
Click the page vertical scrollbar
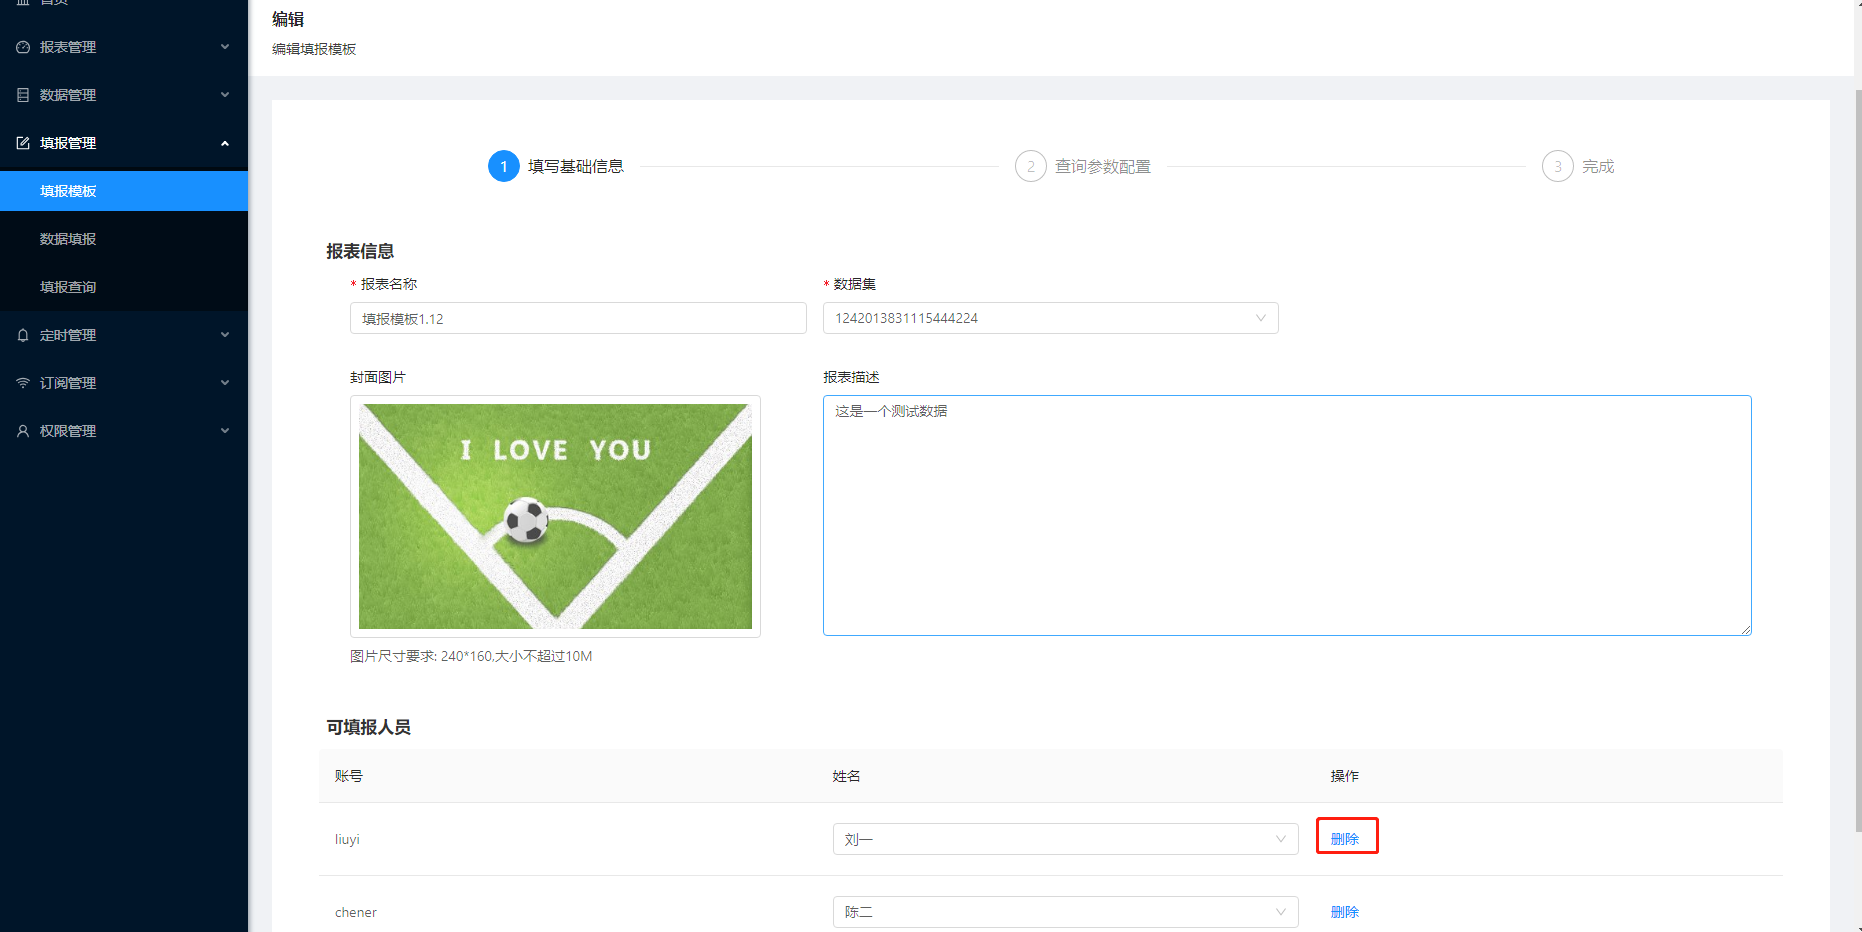click(x=1858, y=460)
